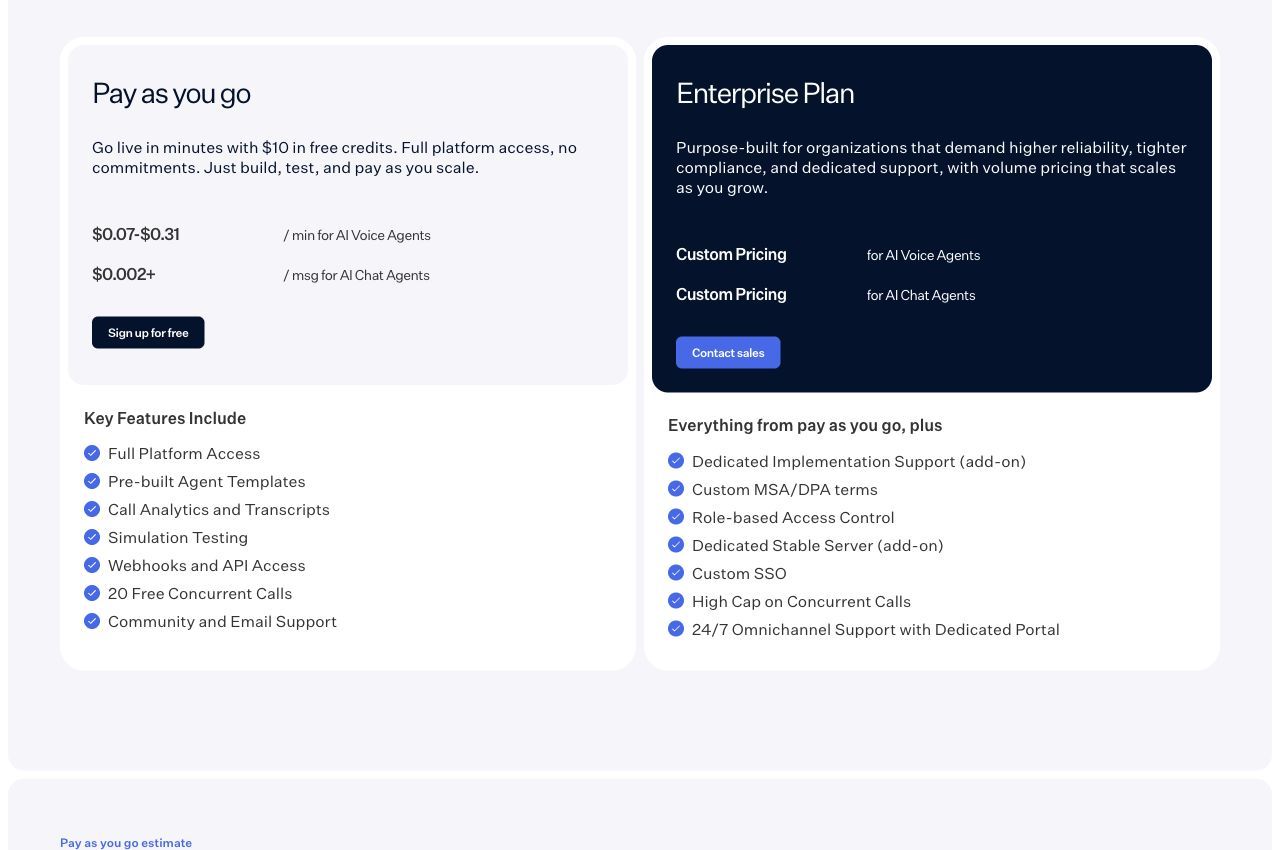
Task: Click 'Everything from pay as you go, plus'
Action: point(805,425)
